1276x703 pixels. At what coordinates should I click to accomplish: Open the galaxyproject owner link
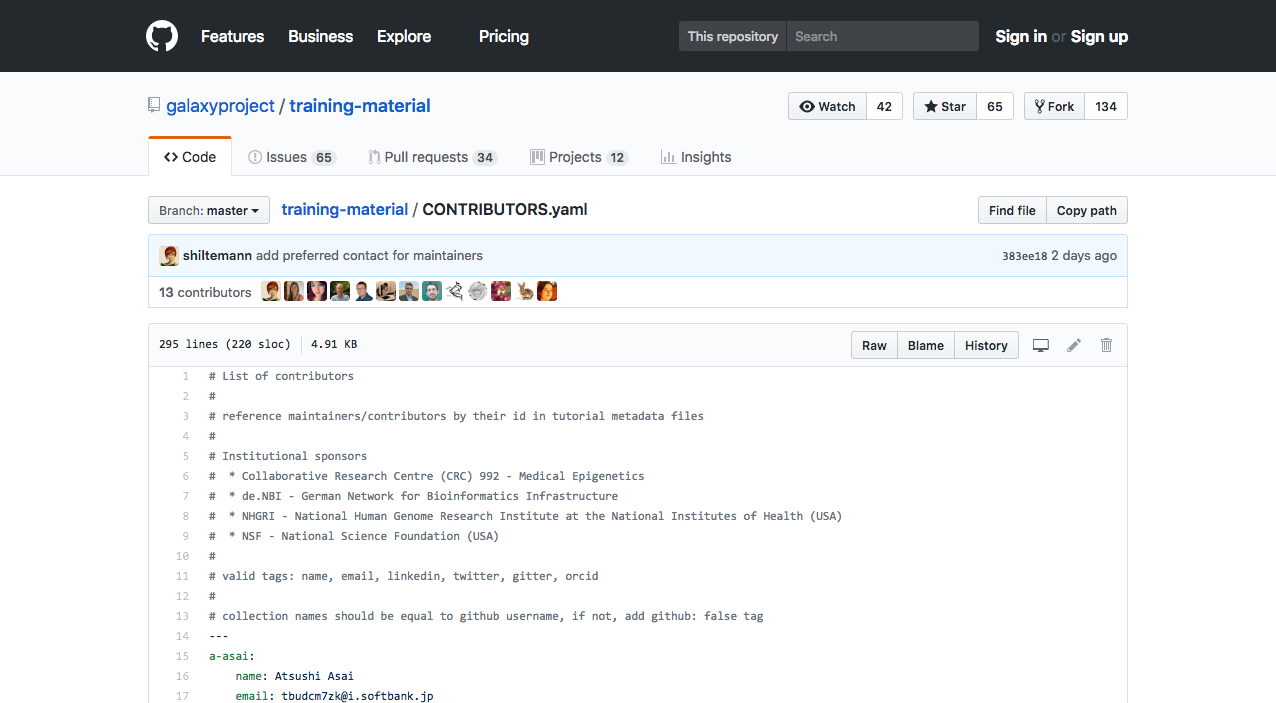point(220,106)
